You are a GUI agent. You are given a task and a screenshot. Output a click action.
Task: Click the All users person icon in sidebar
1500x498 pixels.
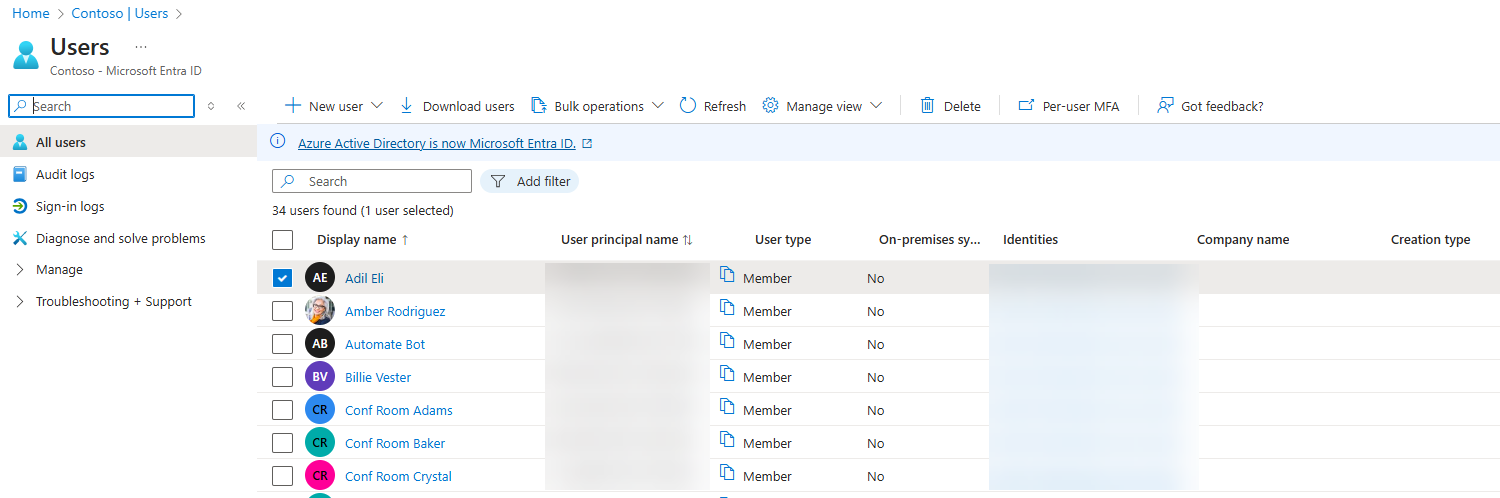(20, 142)
